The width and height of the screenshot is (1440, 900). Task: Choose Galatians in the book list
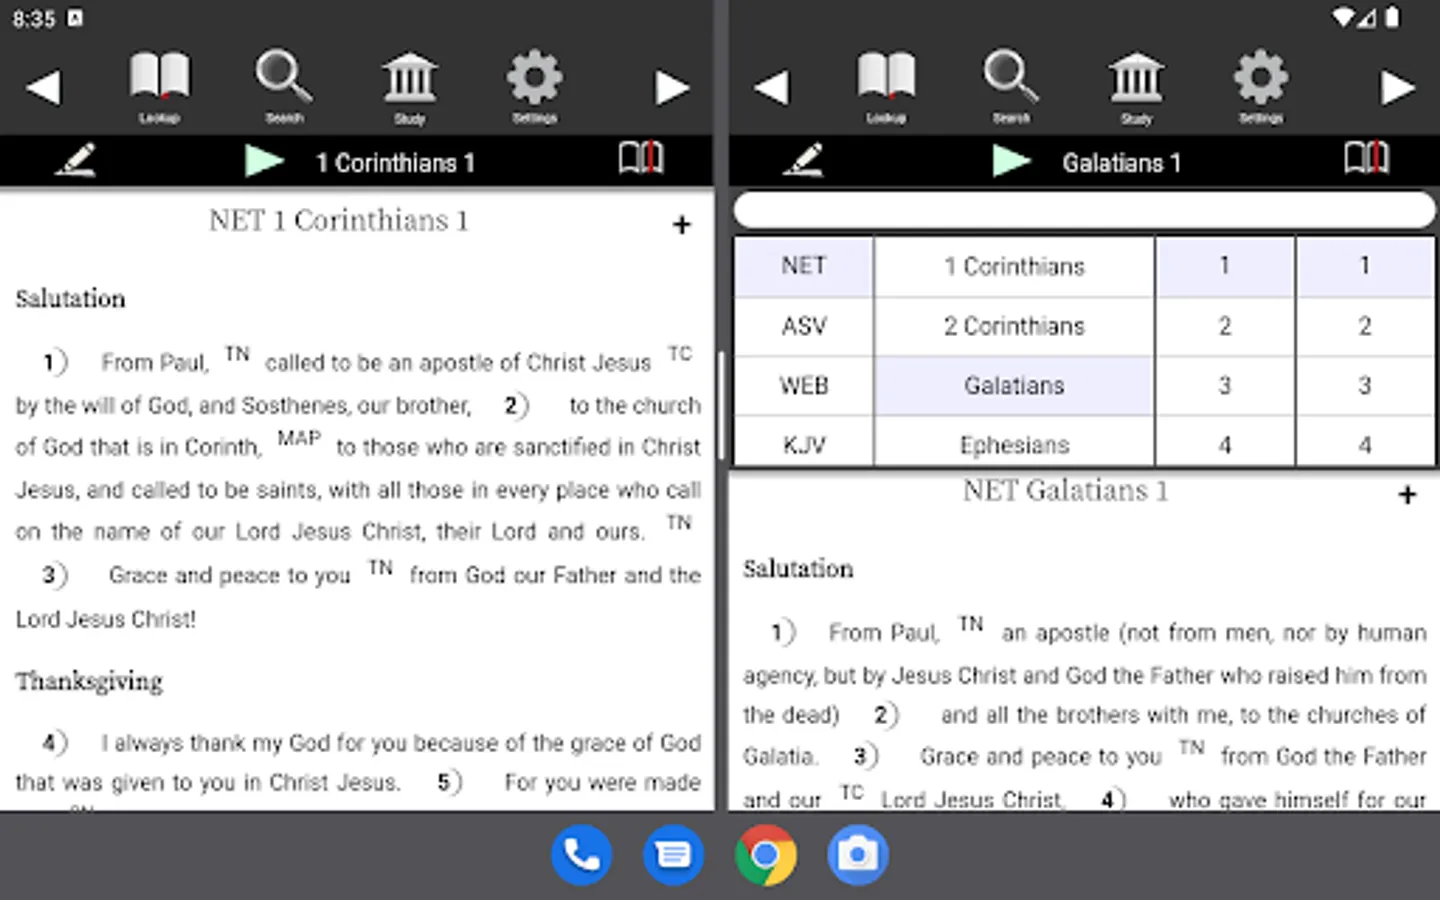click(x=1014, y=386)
